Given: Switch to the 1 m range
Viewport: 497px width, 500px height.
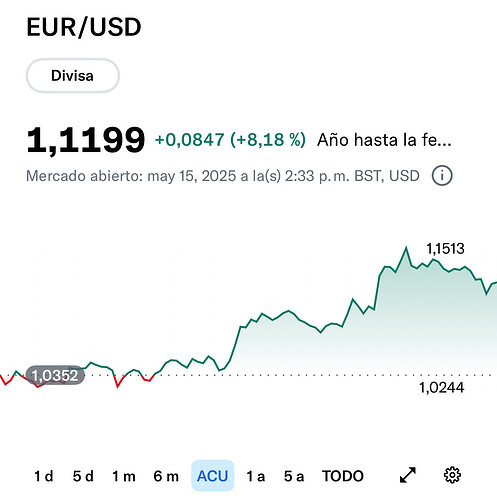Looking at the screenshot, I should click(x=124, y=476).
